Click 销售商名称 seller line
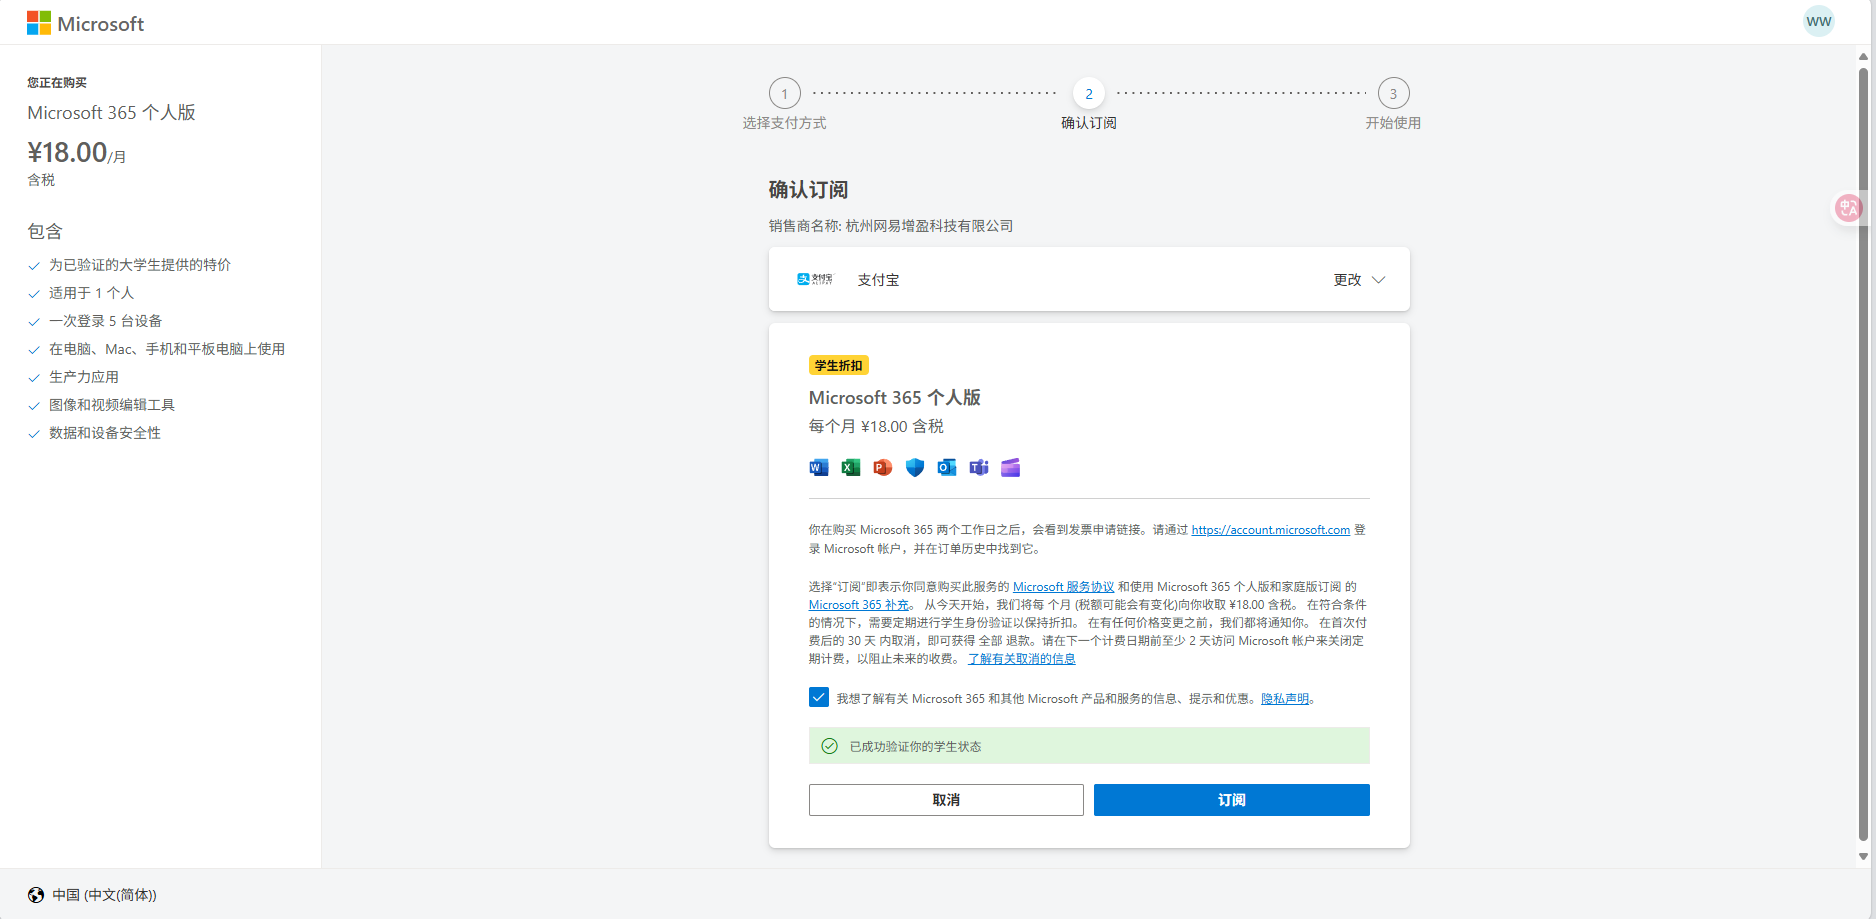 pos(891,226)
